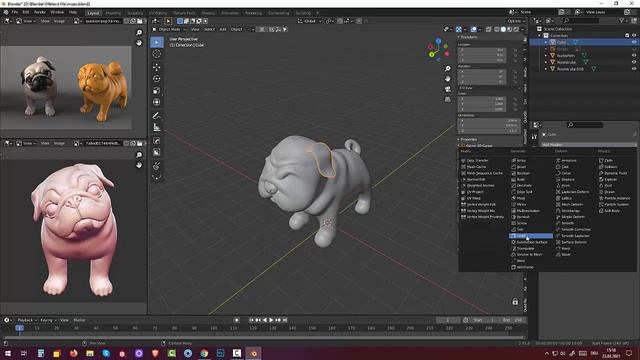
Task: Select the Soft Body modifier
Action: point(611,211)
